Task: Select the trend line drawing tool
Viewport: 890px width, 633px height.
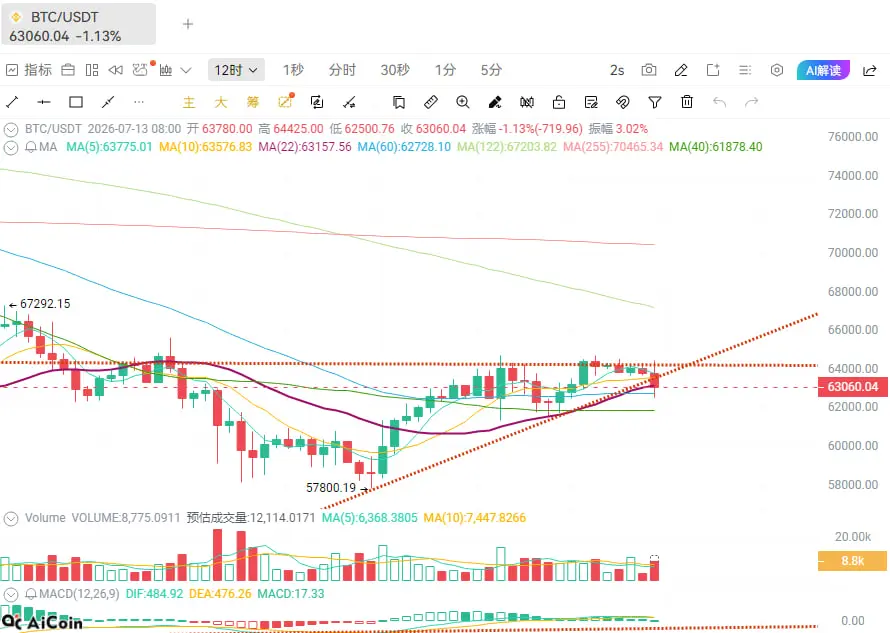Action: 12,102
